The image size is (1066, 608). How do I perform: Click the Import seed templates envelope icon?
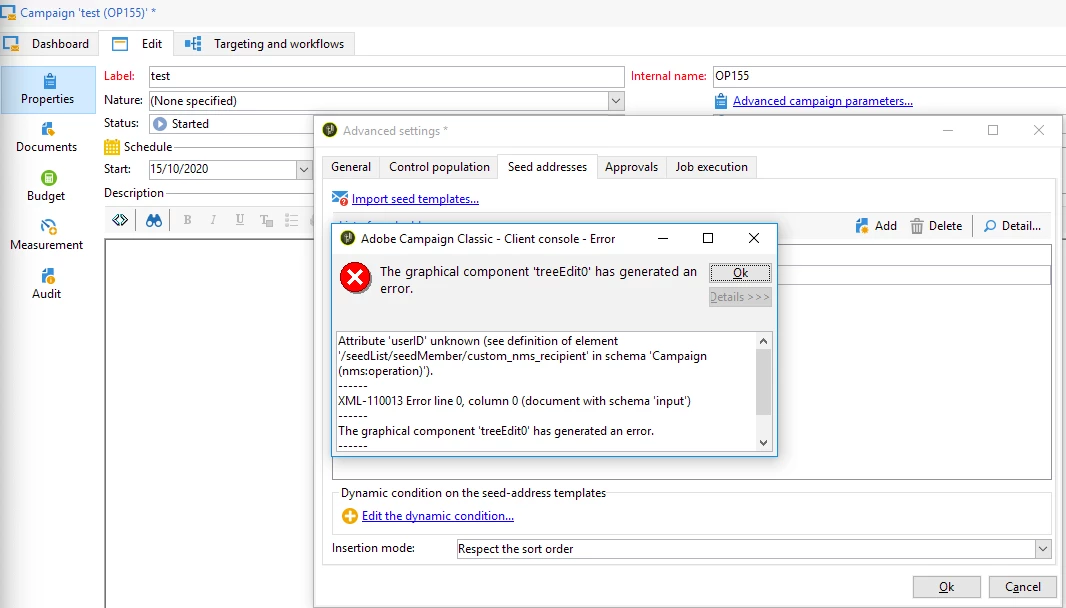[x=340, y=198]
